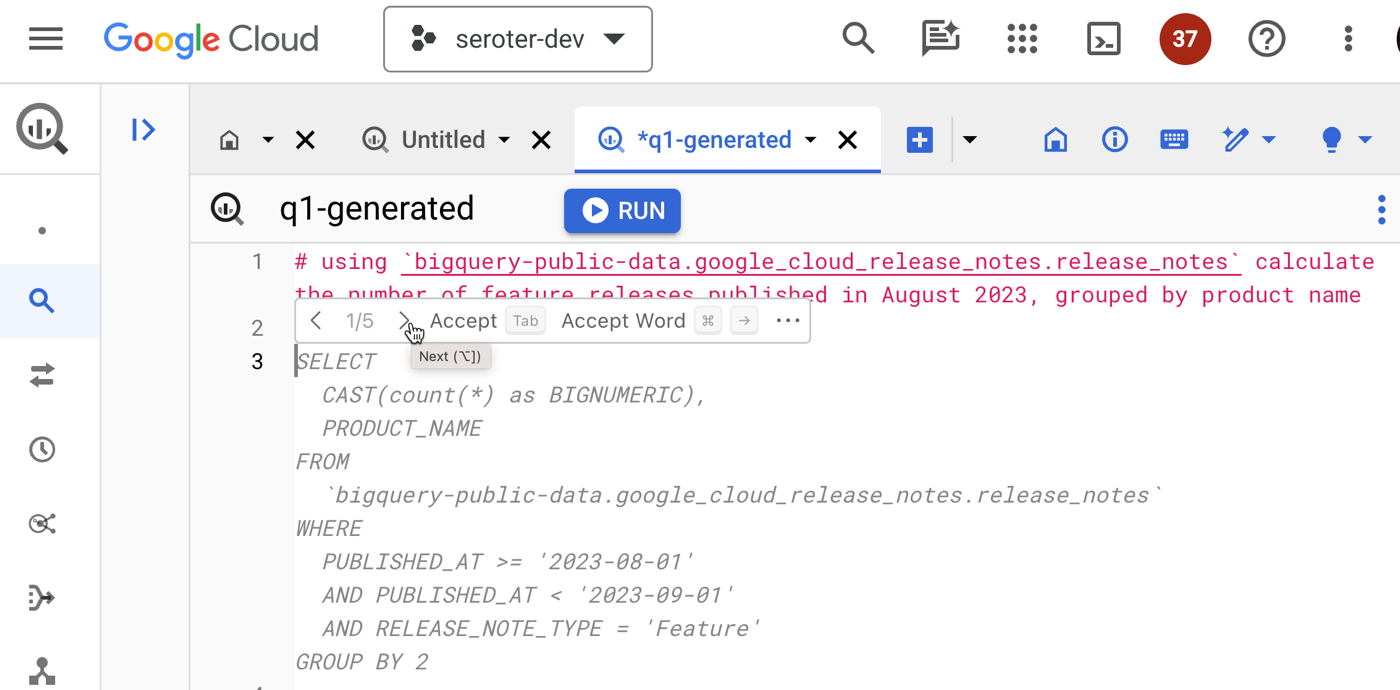This screenshot has width=1400, height=690.
Task: Open the Google apps grid icon
Action: 1022,39
